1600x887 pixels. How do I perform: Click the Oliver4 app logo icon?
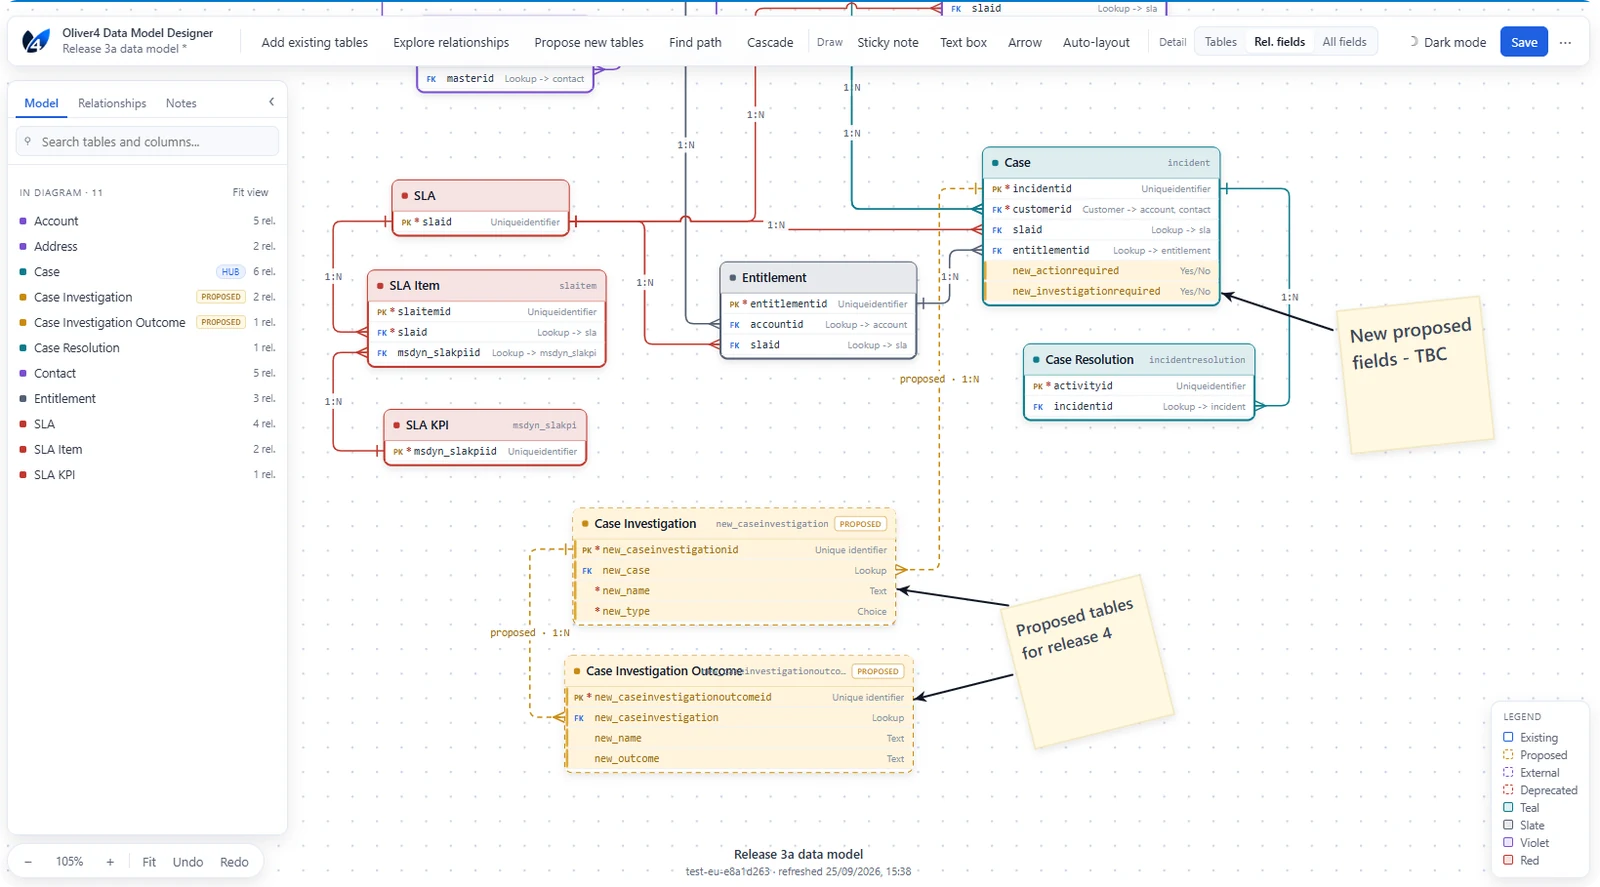pos(36,41)
